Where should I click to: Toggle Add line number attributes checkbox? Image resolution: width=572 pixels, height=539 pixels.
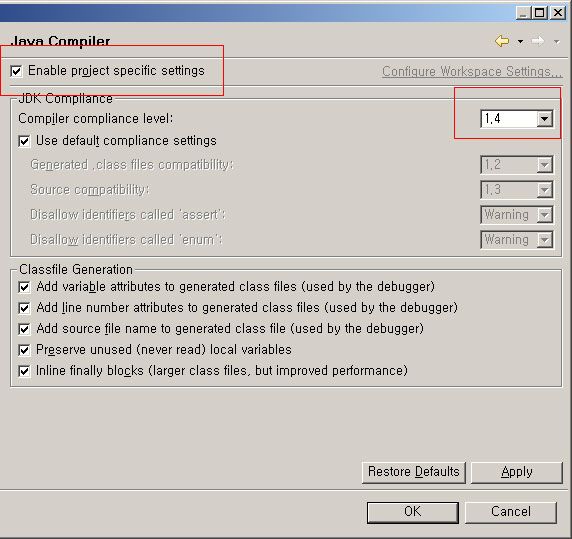click(x=24, y=308)
